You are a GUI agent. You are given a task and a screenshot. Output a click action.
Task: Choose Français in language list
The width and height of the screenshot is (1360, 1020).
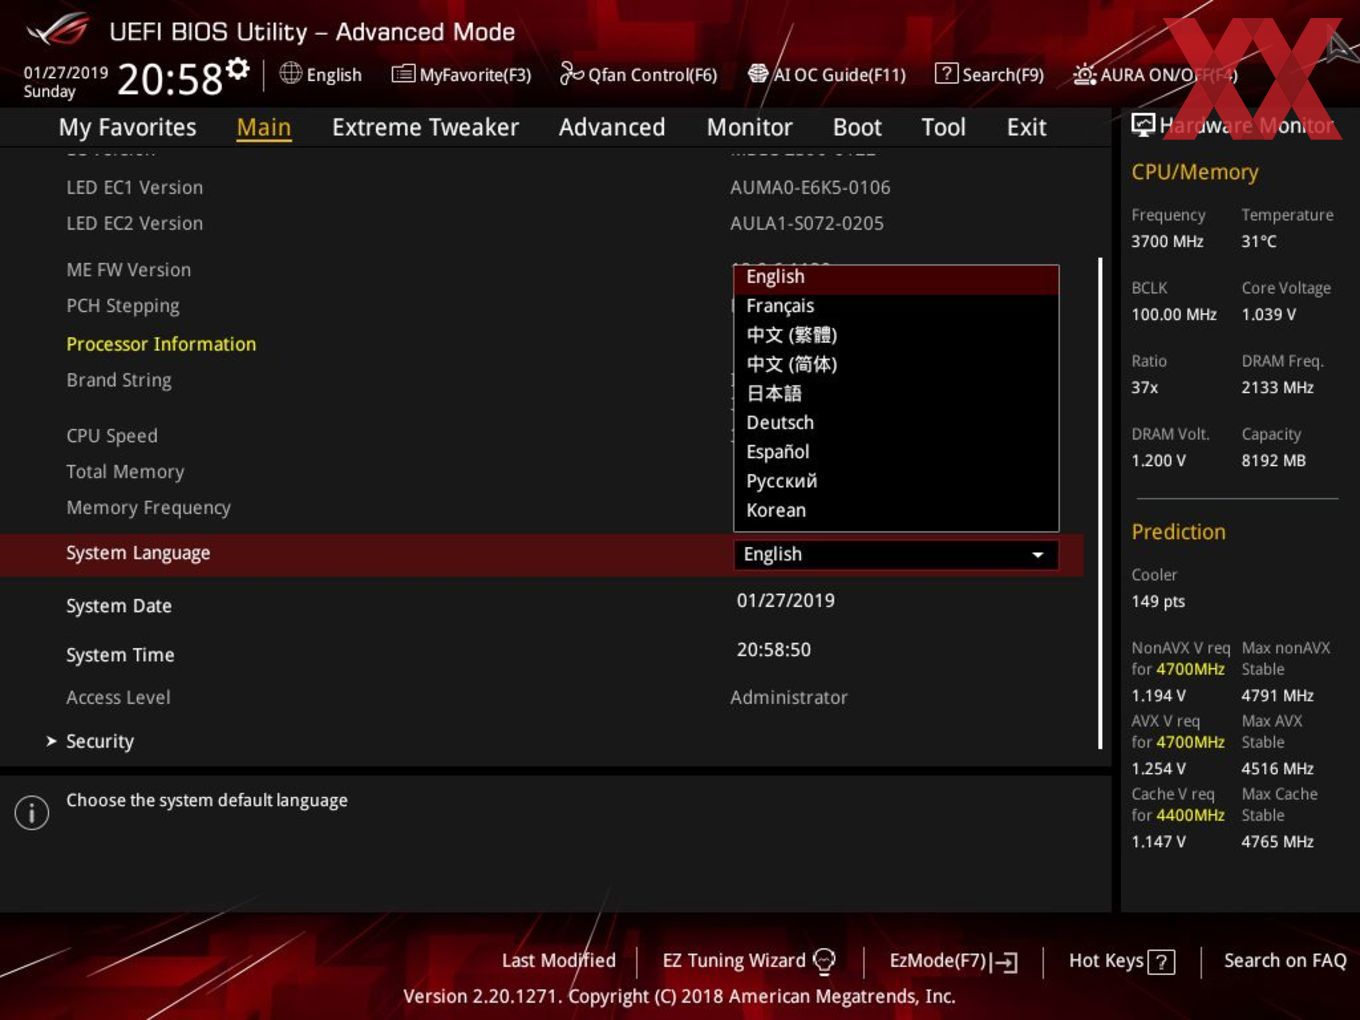896,306
